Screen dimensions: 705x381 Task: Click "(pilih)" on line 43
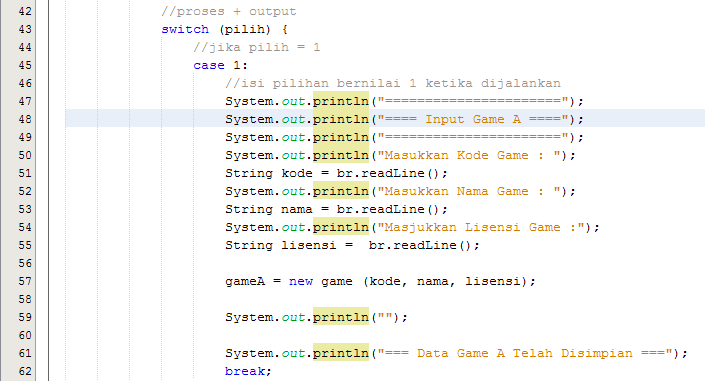245,29
